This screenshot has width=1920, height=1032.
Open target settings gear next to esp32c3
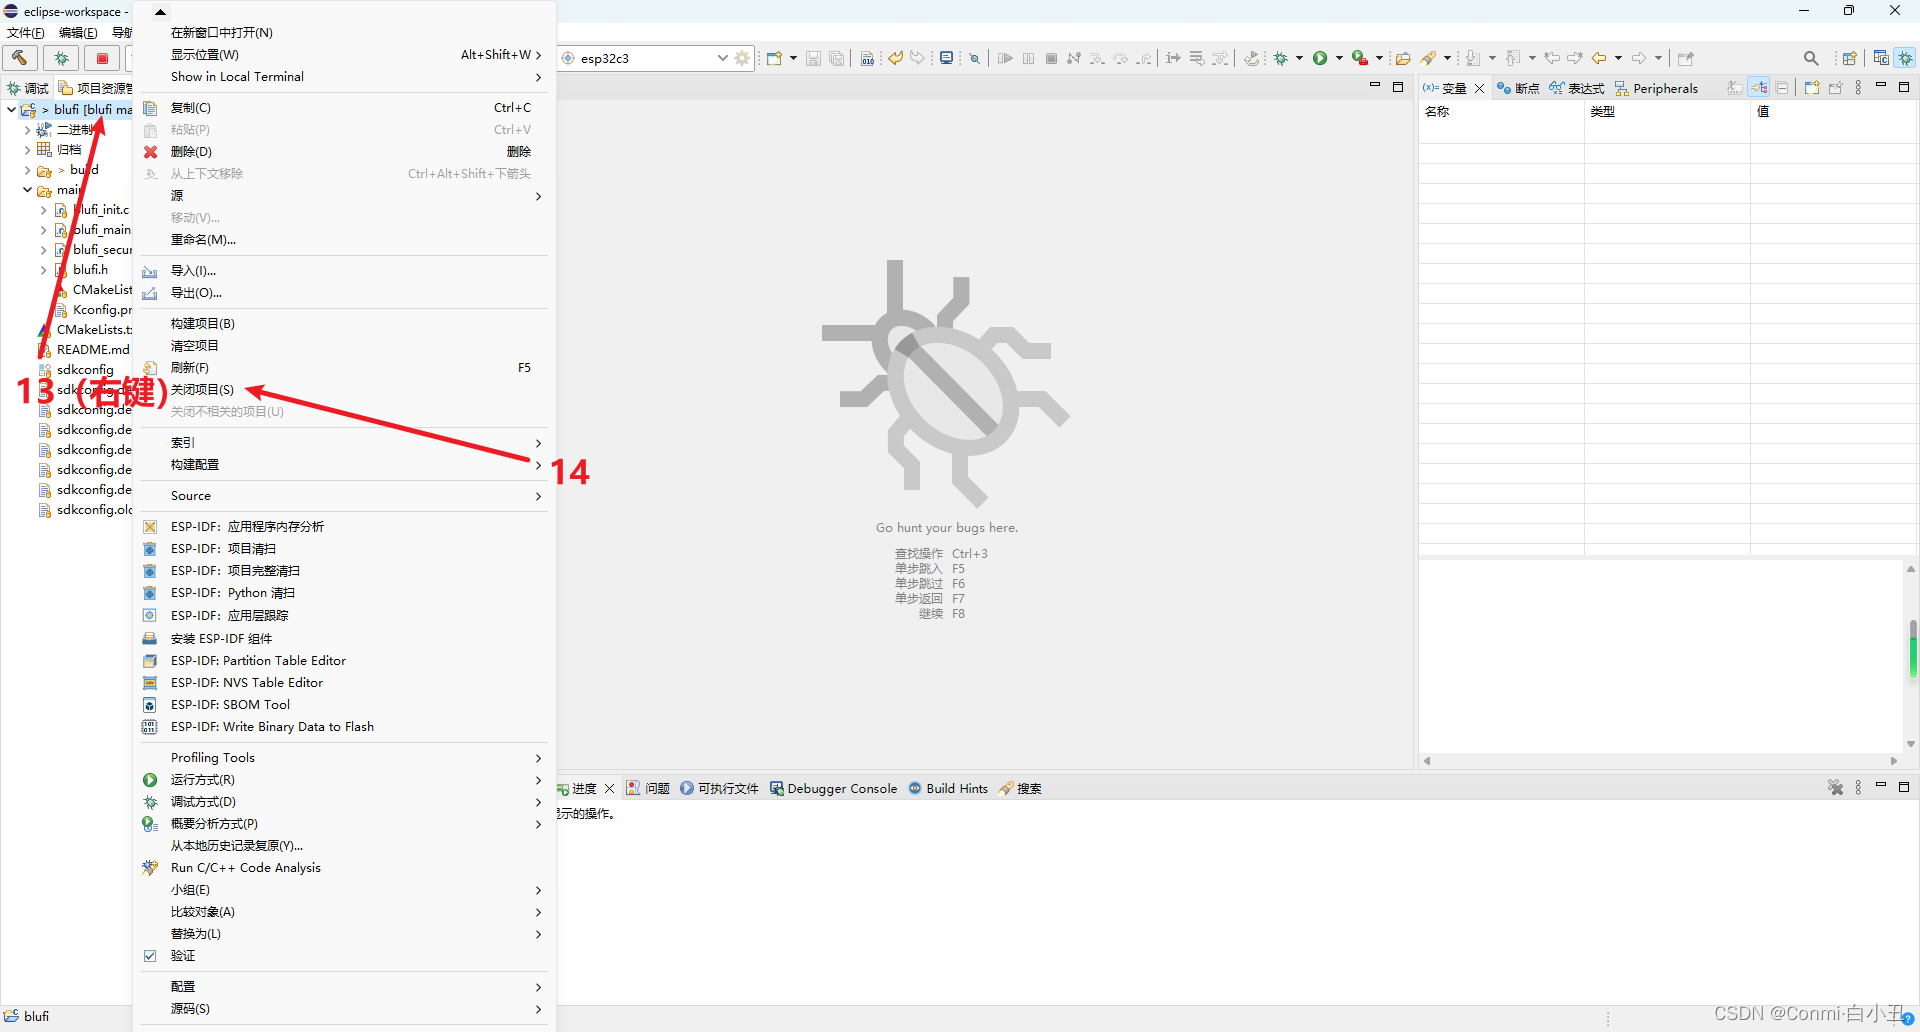coord(742,58)
